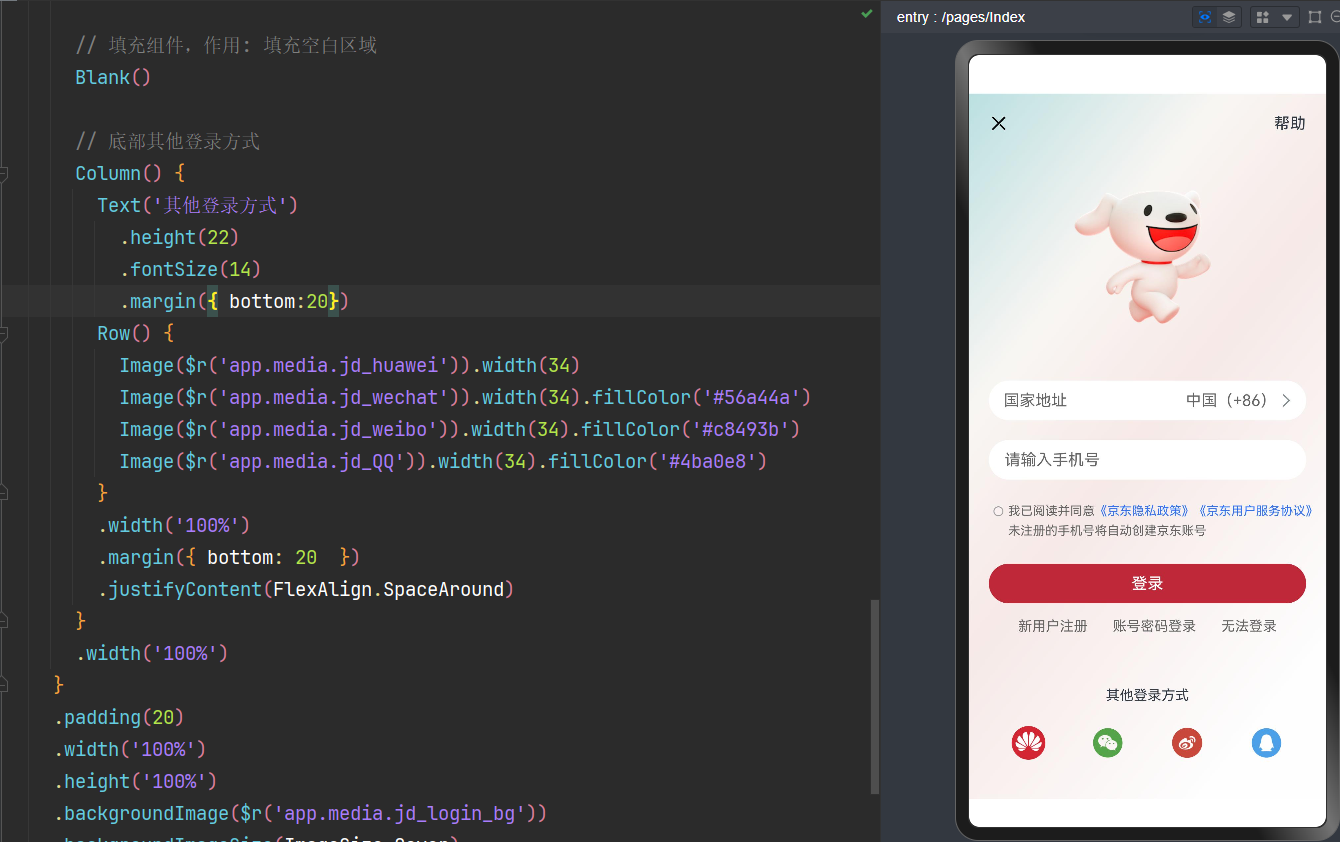The image size is (1340, 842).
Task: Click the Weibo login icon
Action: coord(1187,743)
